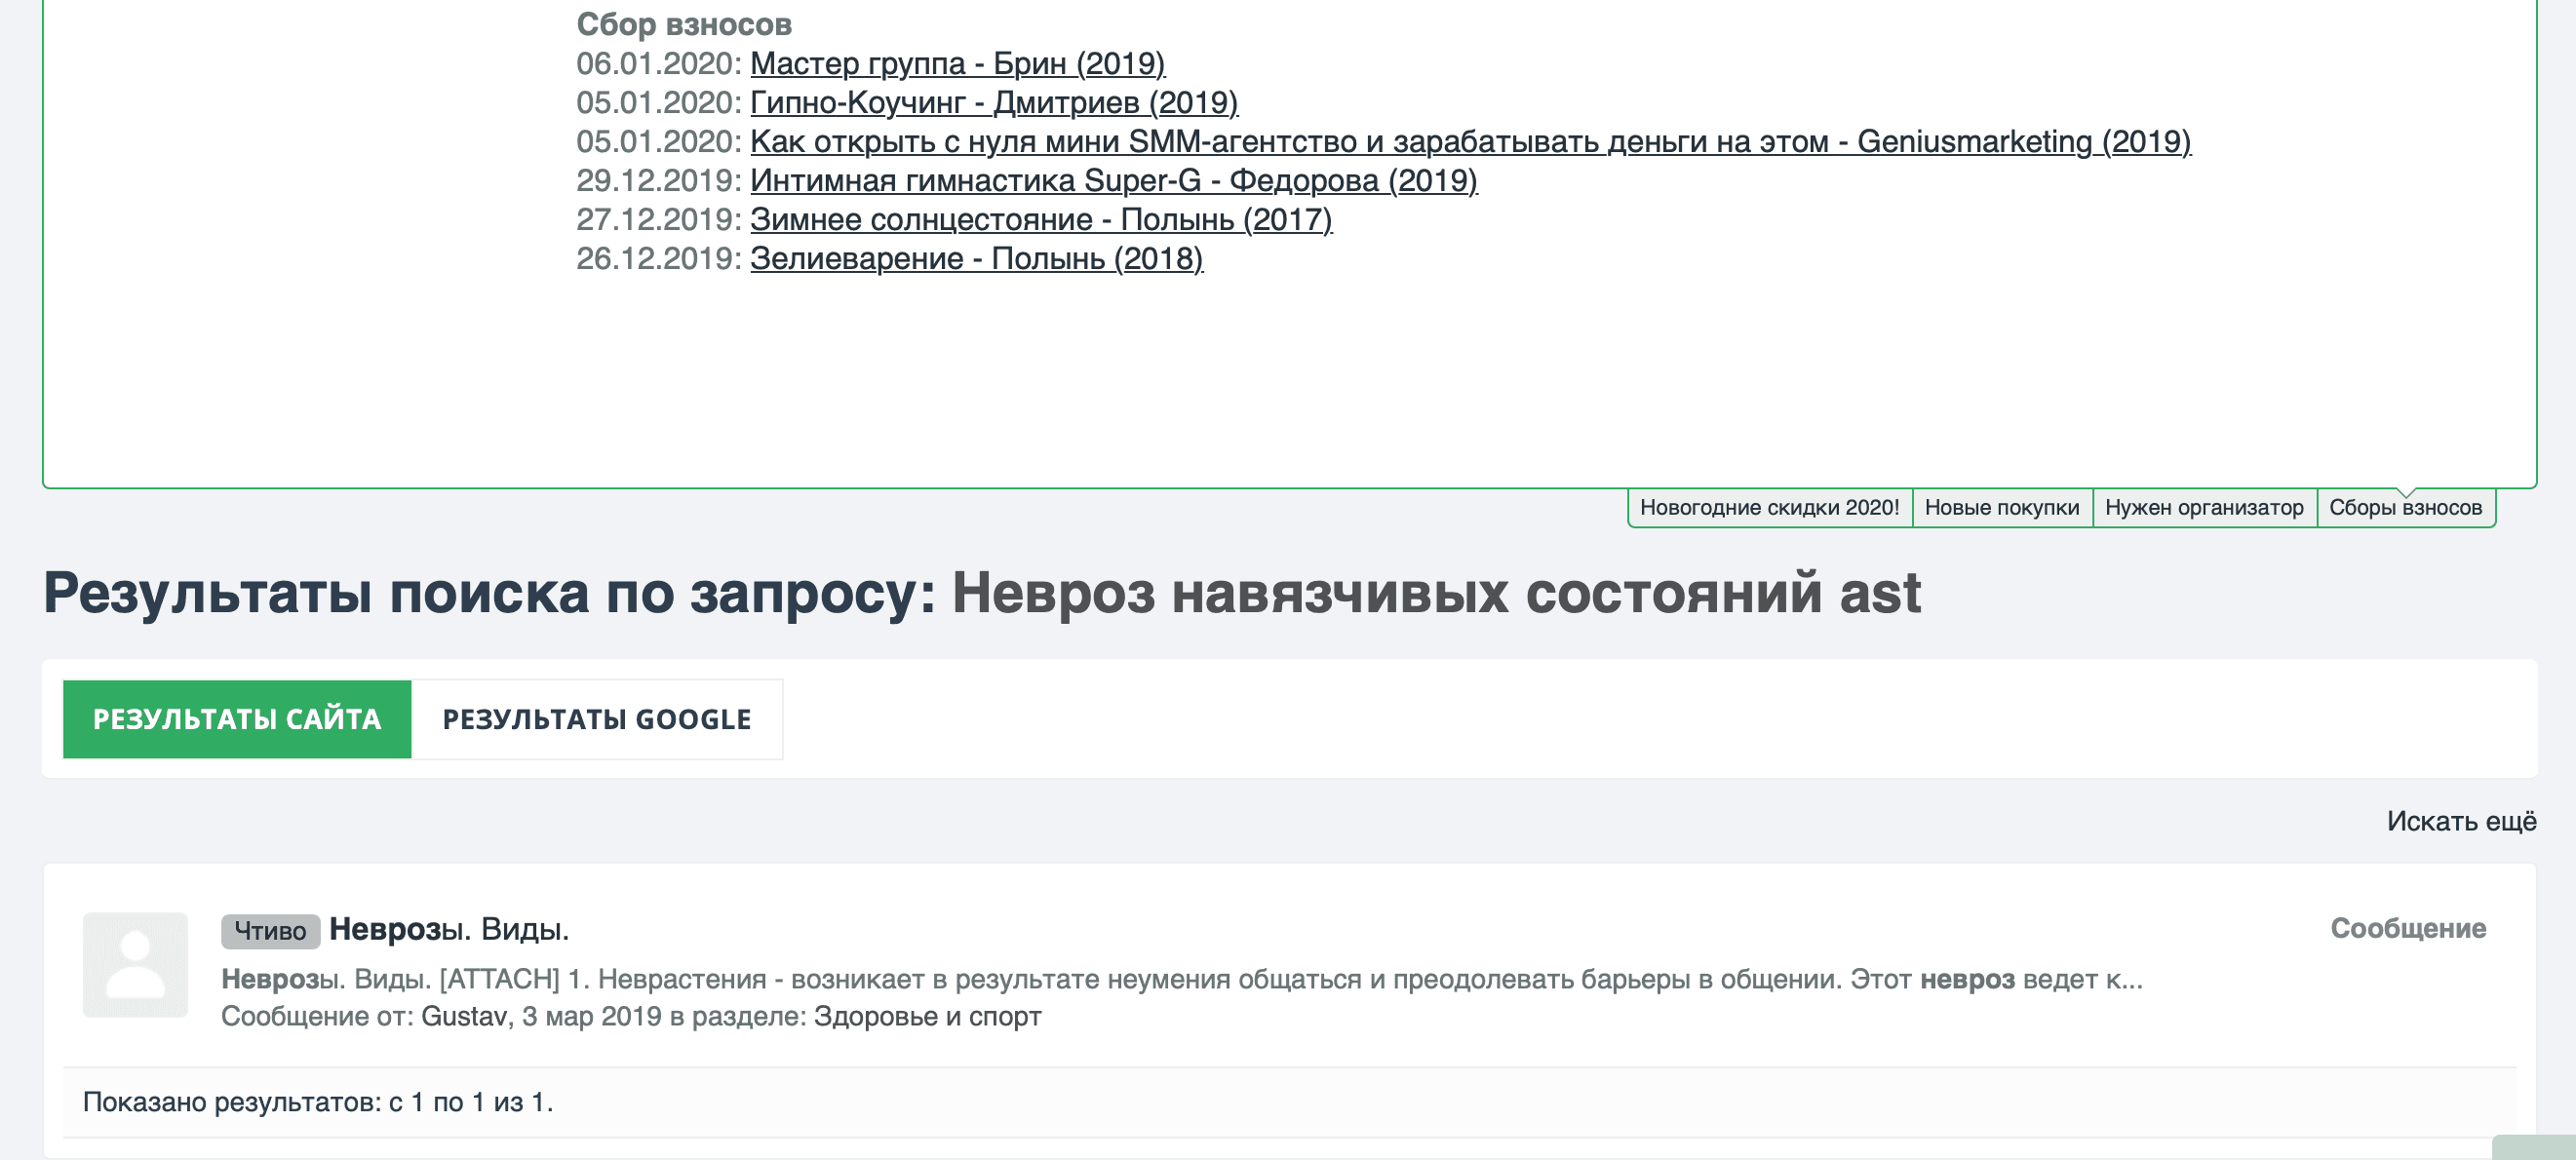Click the Чтиво prefix label
Image resolution: width=2576 pixels, height=1160 pixels.
pos(270,930)
